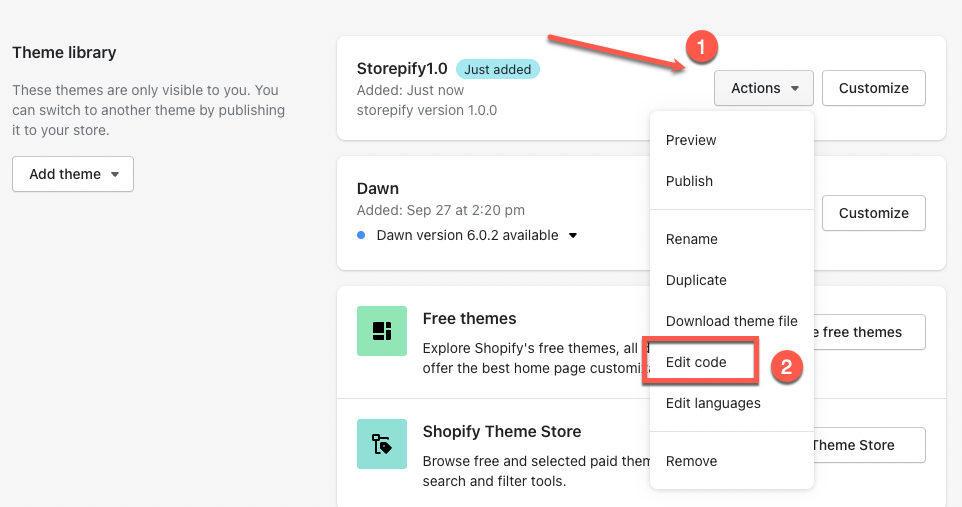This screenshot has width=962, height=507.
Task: Expand Dawn version 6.0.2 available dropdown
Action: (572, 236)
